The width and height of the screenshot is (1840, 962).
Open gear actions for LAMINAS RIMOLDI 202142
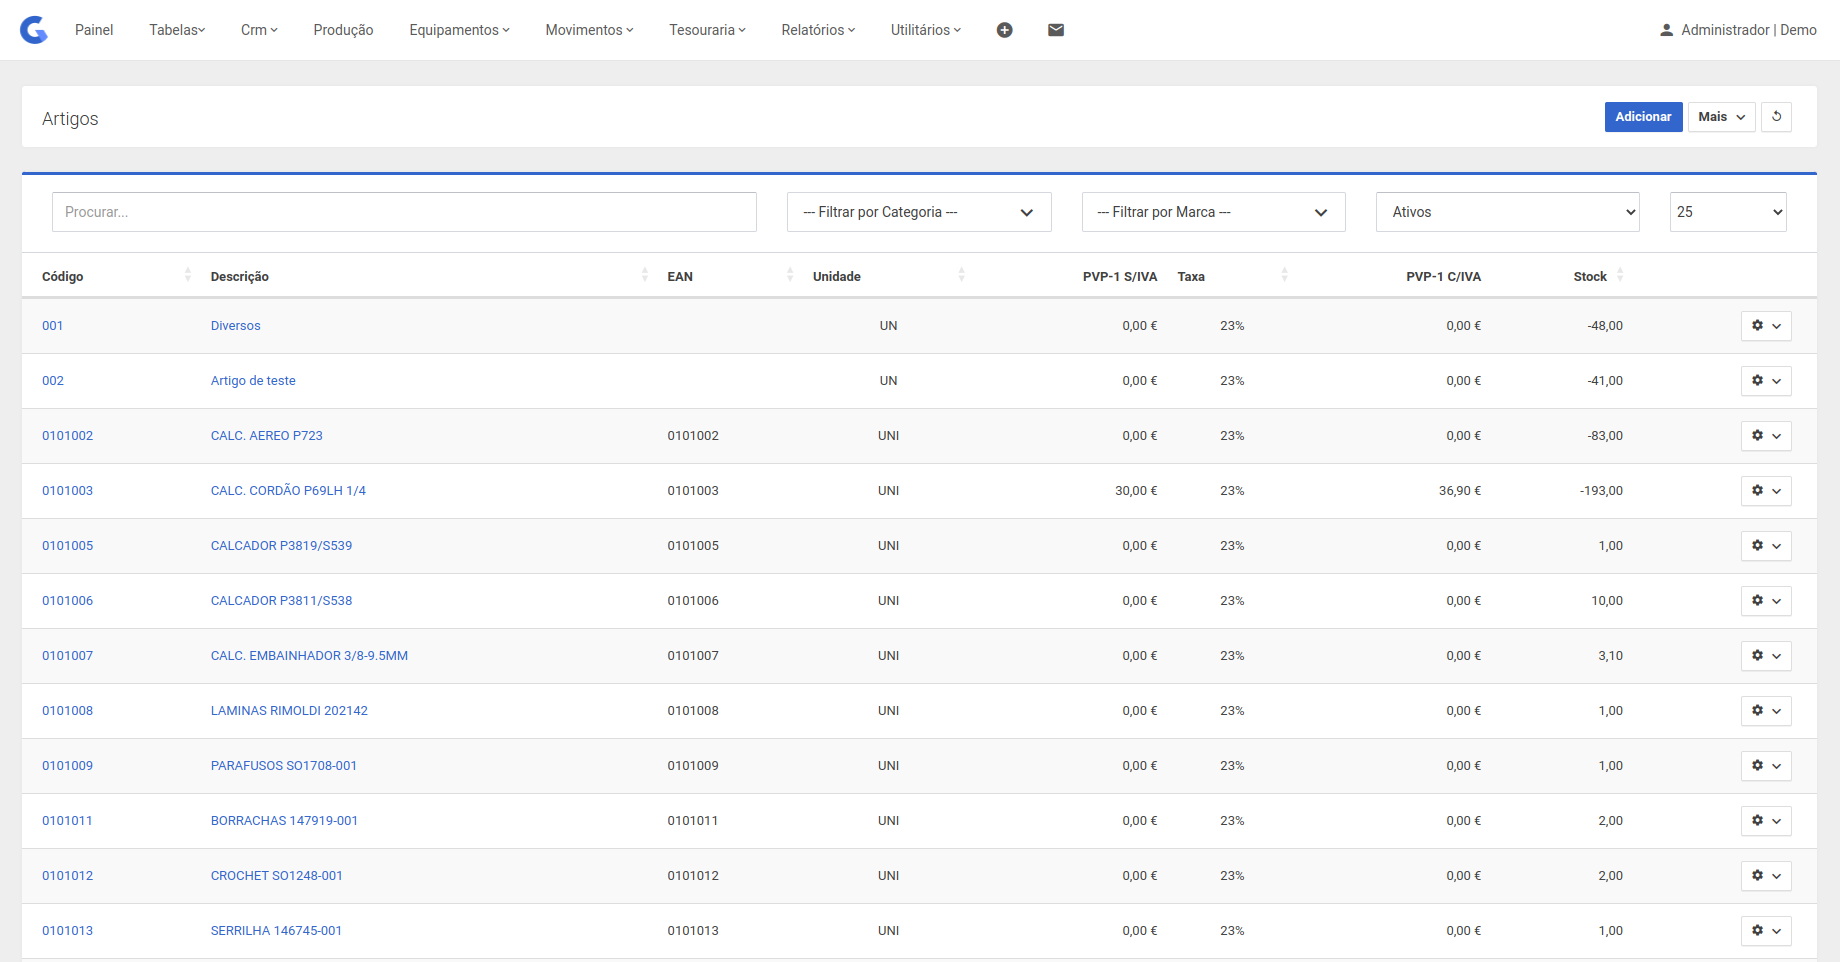pyautogui.click(x=1765, y=711)
